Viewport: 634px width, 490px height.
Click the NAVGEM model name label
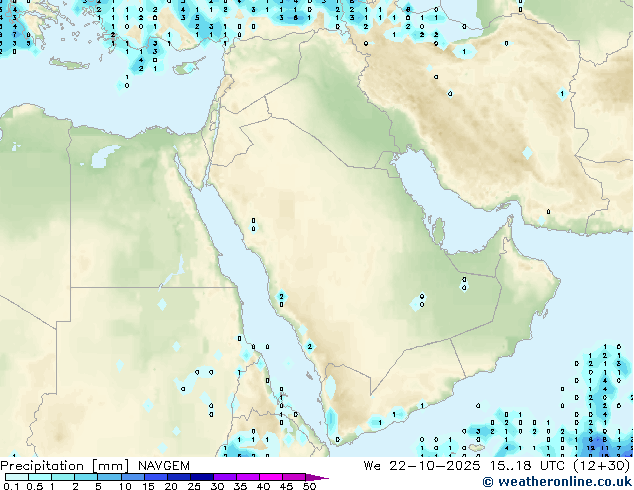pyautogui.click(x=164, y=466)
